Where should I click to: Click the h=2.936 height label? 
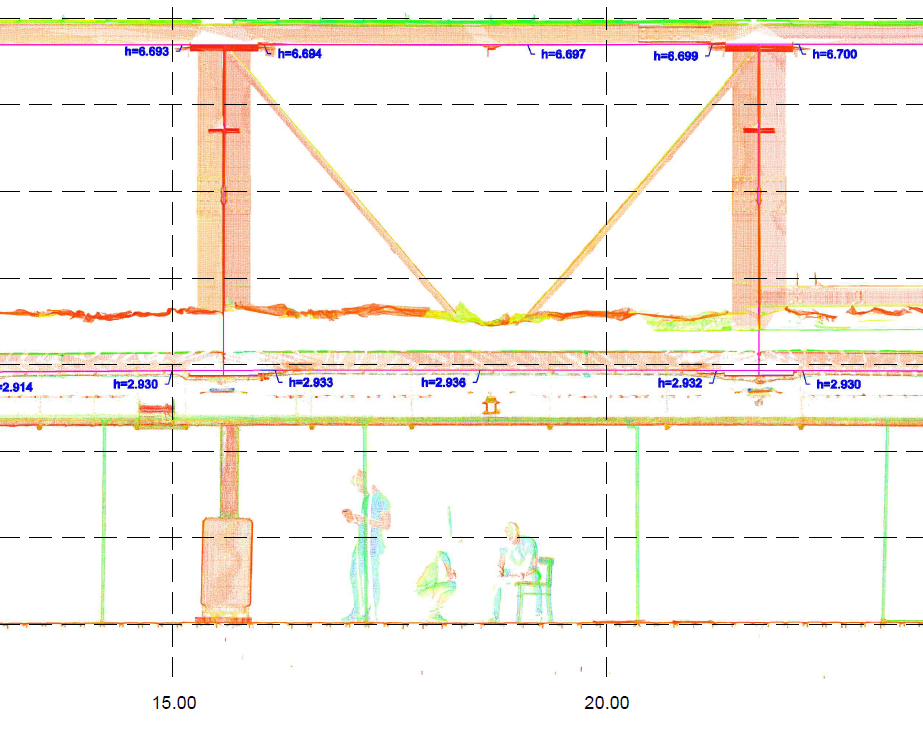(443, 382)
